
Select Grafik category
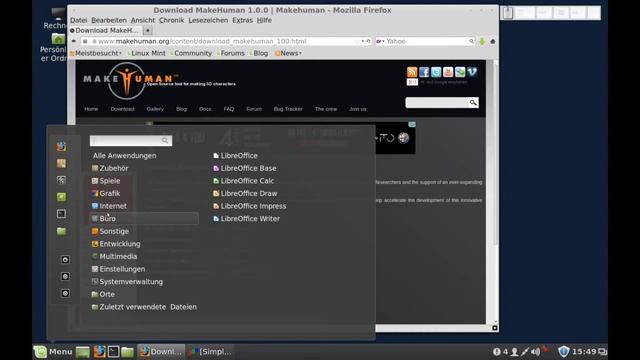click(106, 193)
